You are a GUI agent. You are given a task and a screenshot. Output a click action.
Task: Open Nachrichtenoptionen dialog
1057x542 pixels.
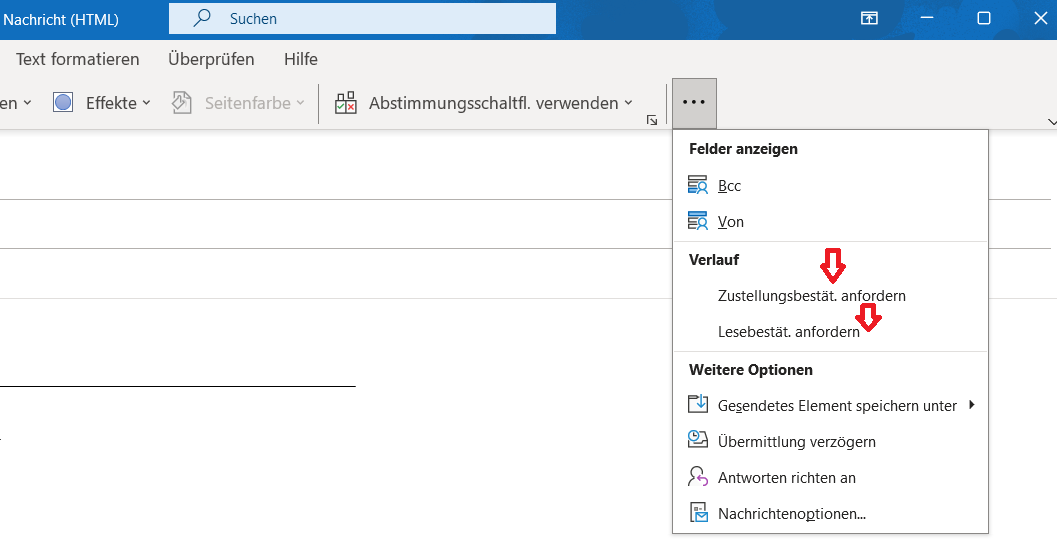tap(830, 514)
